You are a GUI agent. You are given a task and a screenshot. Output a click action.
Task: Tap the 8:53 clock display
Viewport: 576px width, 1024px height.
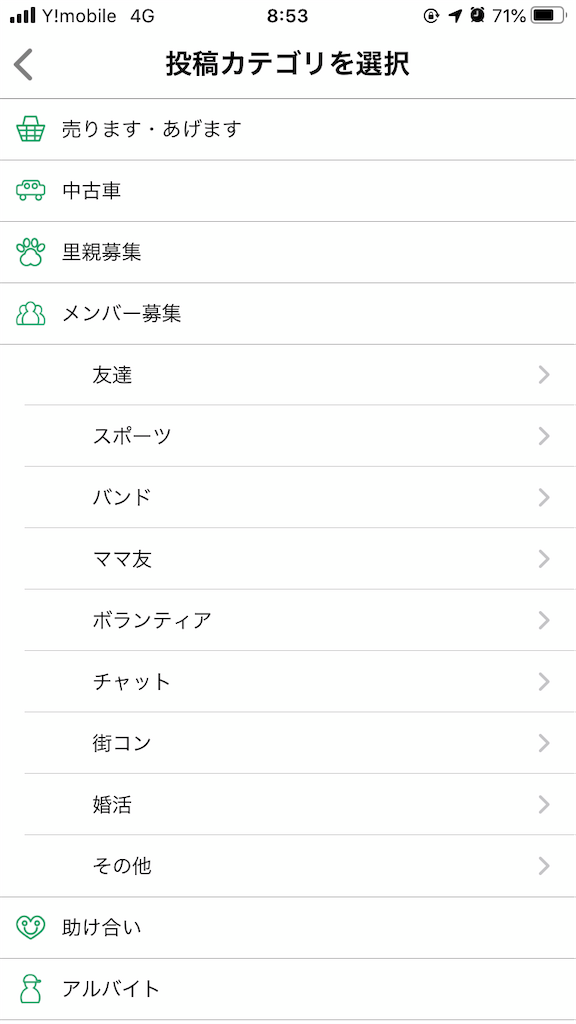point(288,15)
